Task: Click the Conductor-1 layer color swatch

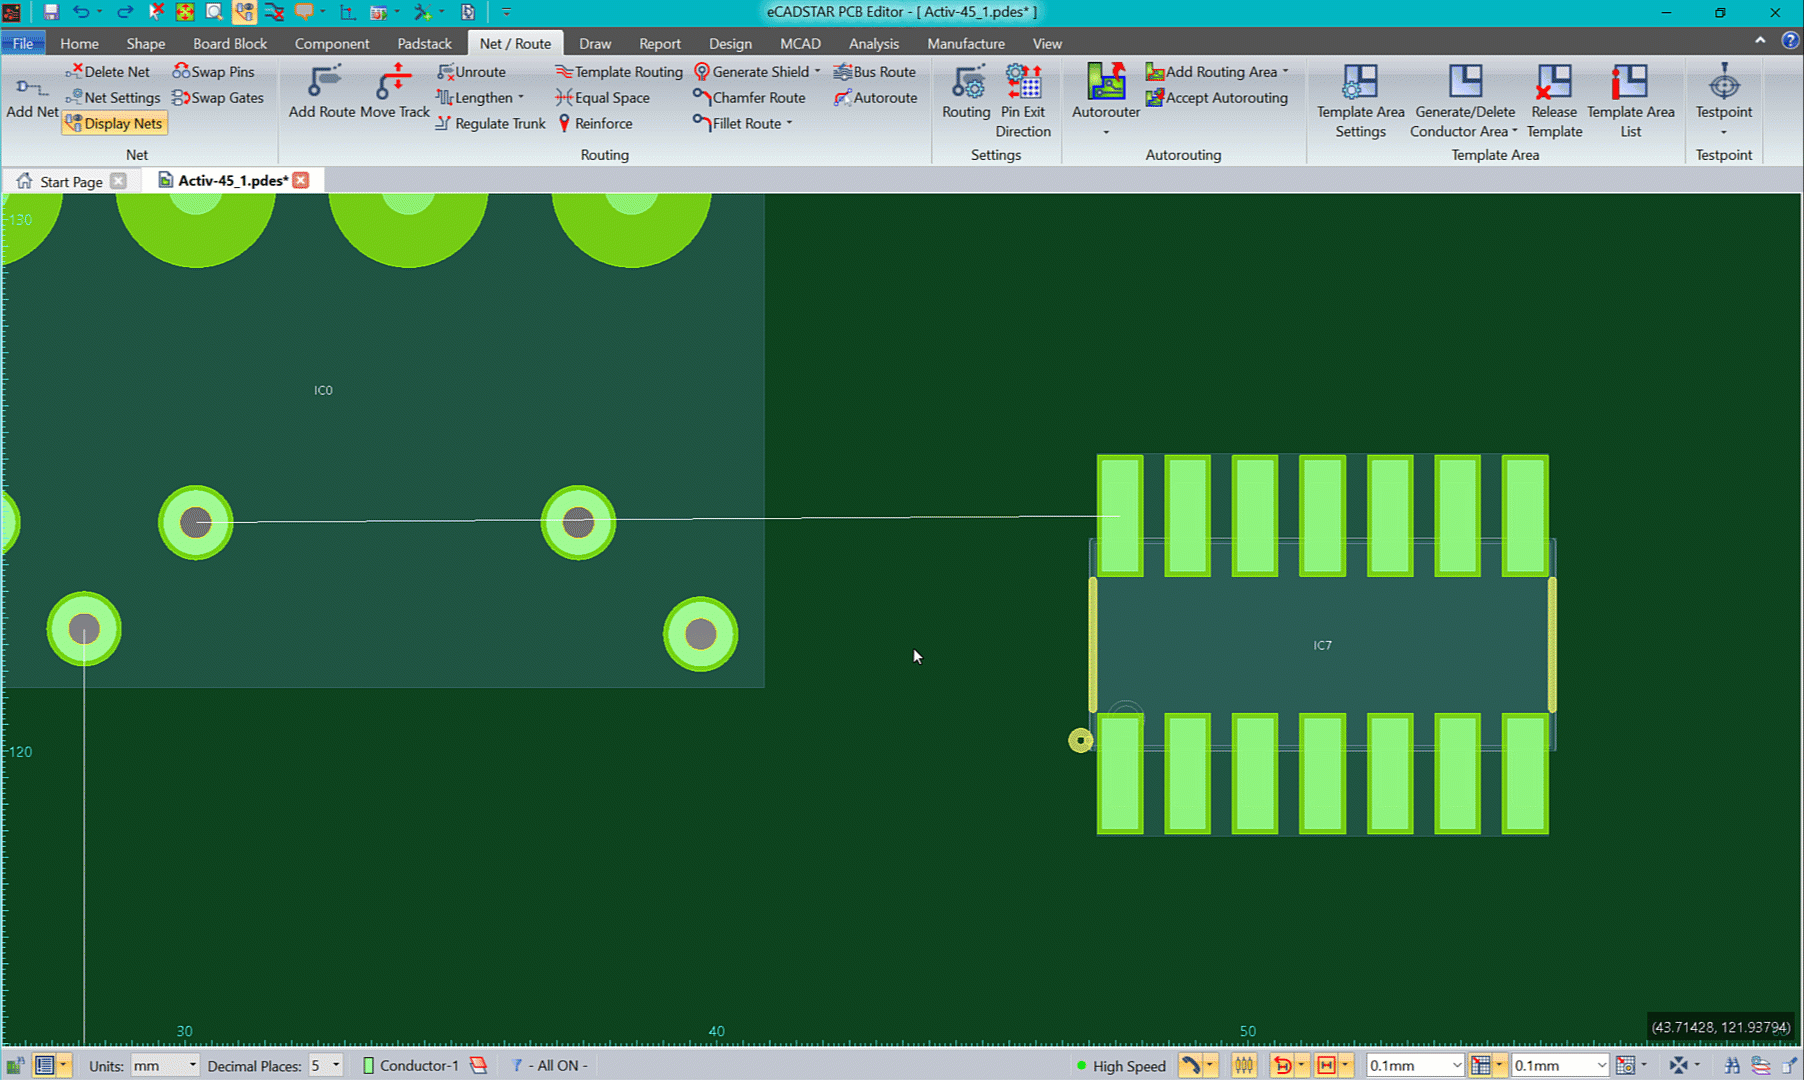Action: (x=368, y=1066)
